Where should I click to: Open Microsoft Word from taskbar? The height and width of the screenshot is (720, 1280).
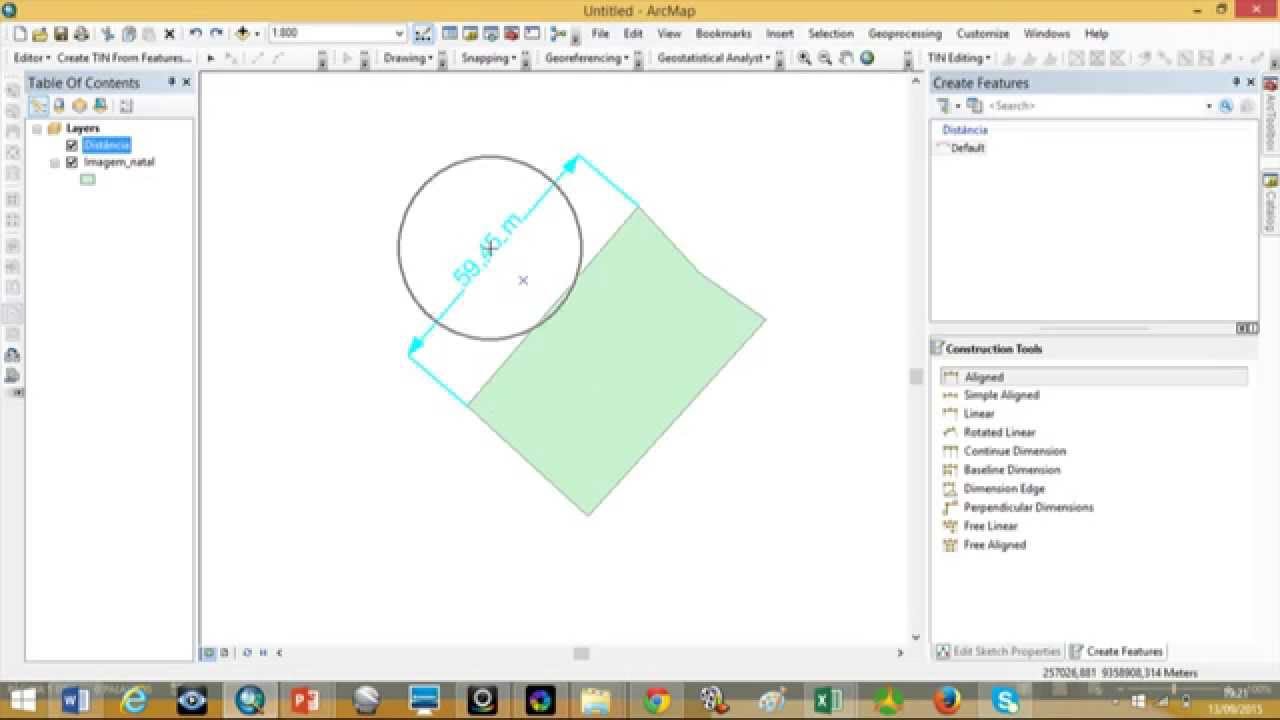click(x=76, y=700)
